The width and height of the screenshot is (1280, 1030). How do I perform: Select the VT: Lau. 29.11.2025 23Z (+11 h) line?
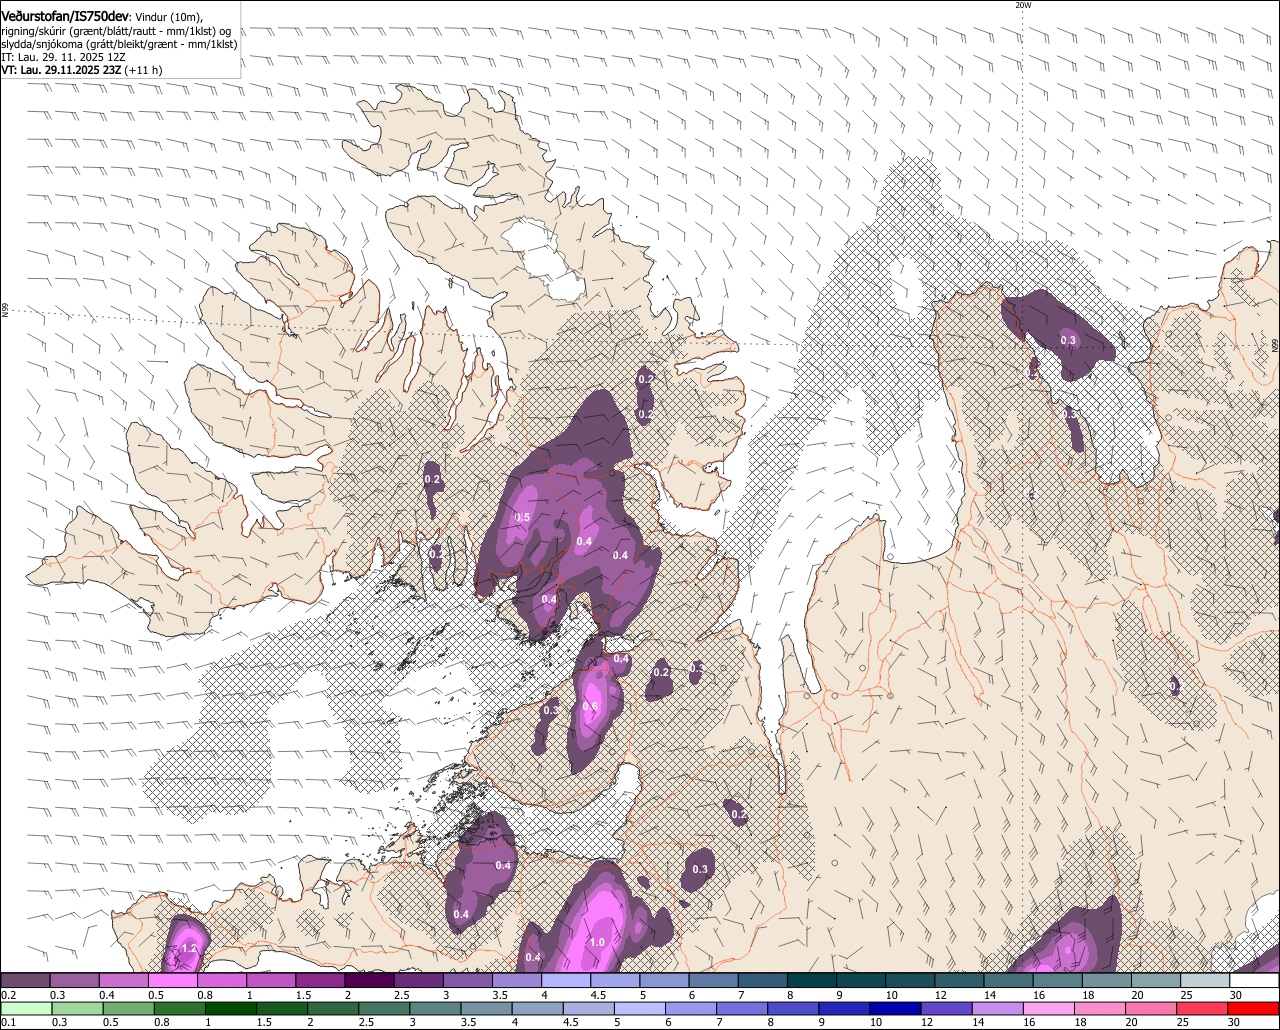[x=82, y=70]
